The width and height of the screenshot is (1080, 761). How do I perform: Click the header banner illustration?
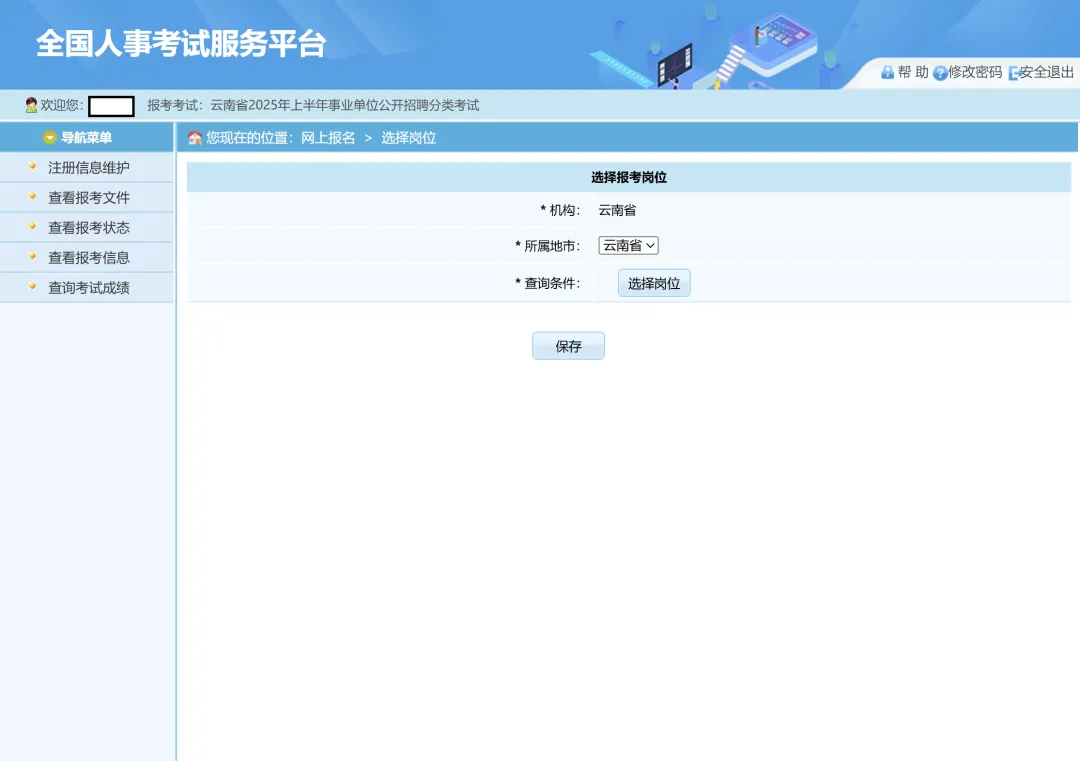coord(720,45)
